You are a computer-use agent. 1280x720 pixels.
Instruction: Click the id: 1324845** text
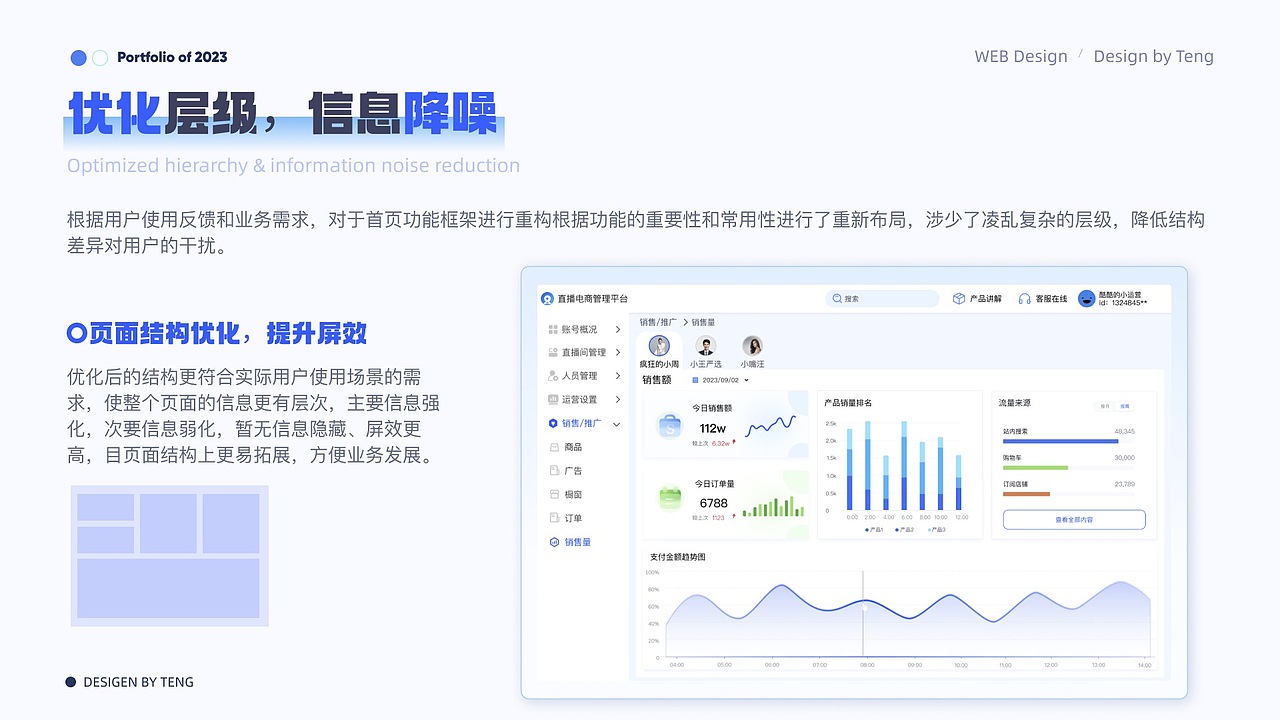pyautogui.click(x=1123, y=303)
